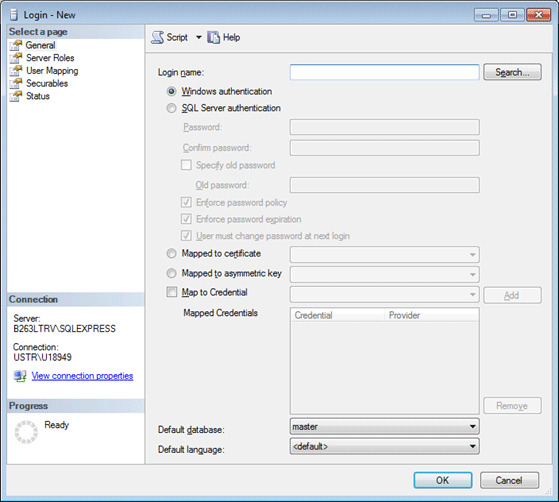Click the Cancel button
Image resolution: width=559 pixels, height=502 pixels.
(x=509, y=480)
